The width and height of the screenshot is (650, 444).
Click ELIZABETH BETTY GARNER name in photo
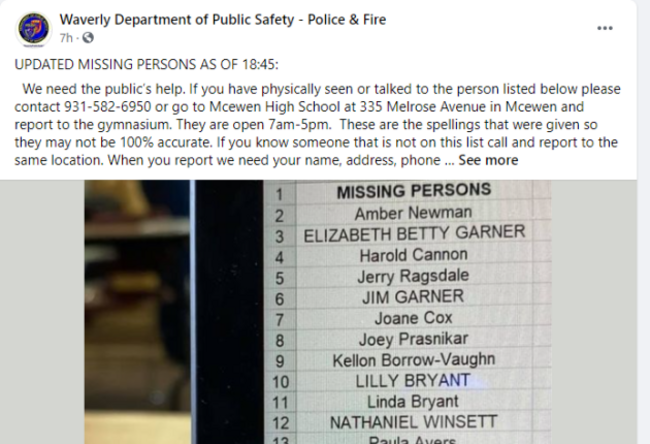[x=415, y=233]
